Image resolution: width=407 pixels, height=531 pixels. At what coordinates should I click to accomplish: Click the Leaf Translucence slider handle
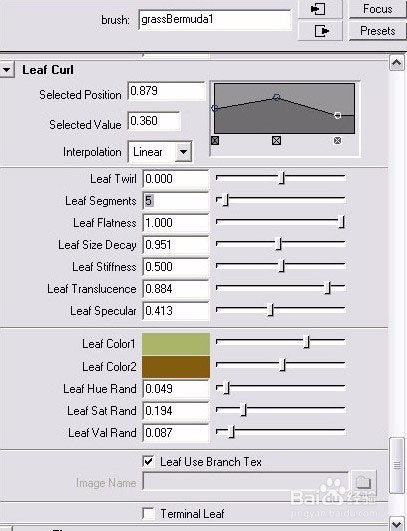coord(327,288)
